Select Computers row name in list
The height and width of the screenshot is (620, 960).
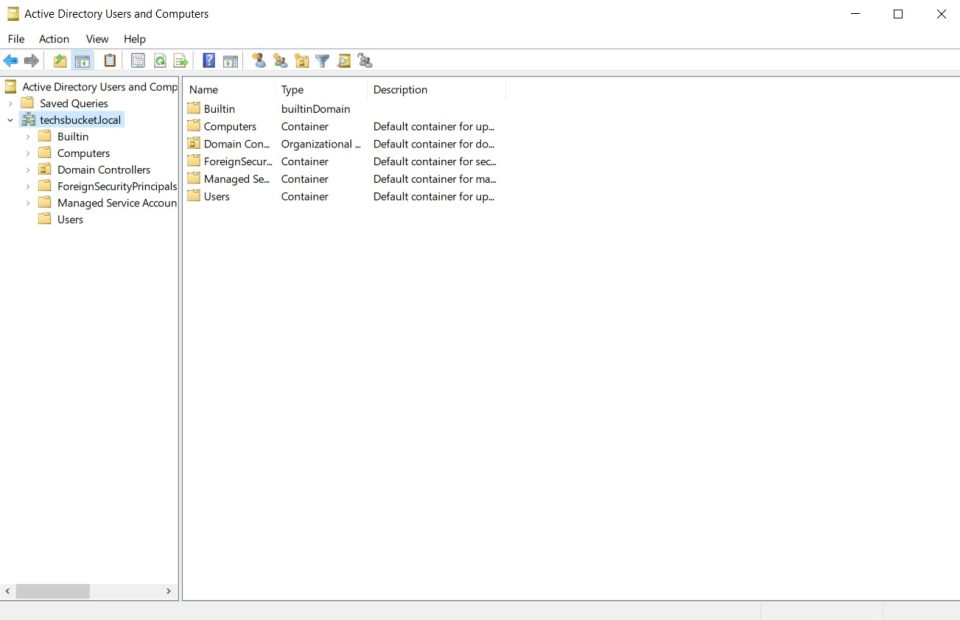point(230,126)
